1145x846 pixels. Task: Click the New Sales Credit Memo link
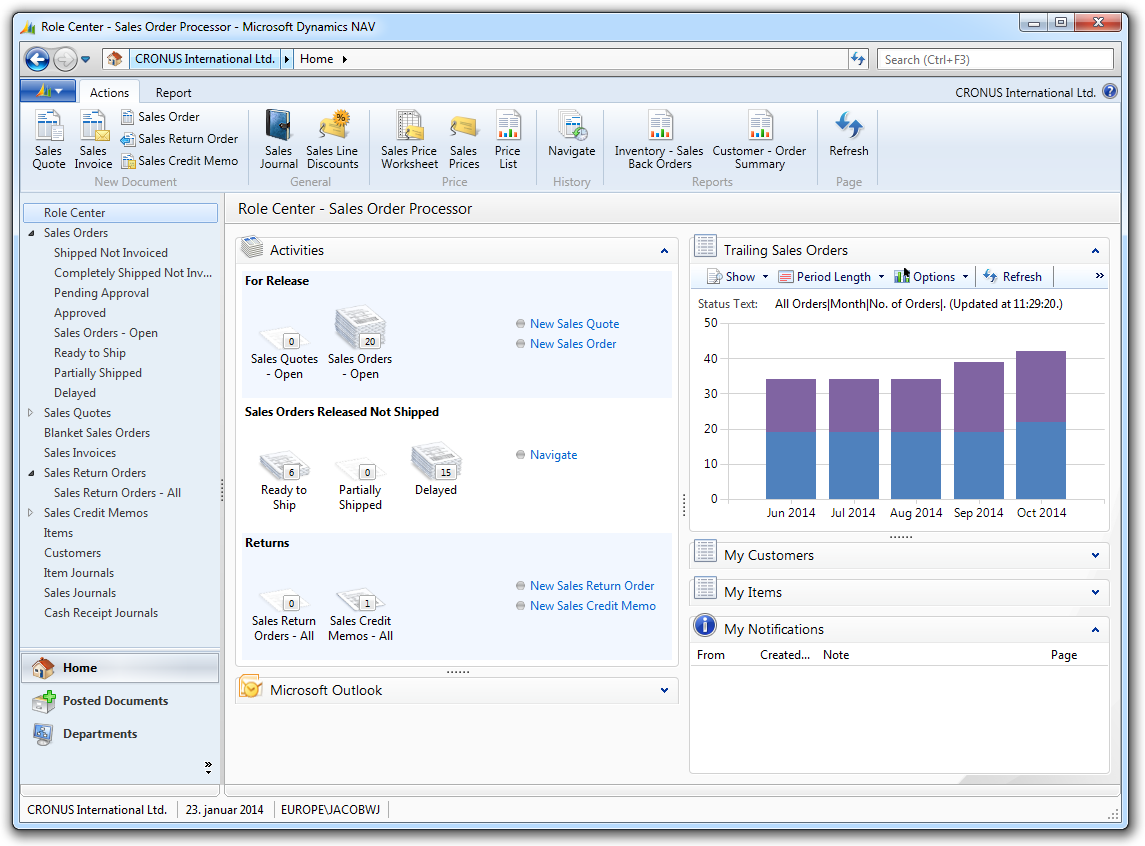coord(592,606)
